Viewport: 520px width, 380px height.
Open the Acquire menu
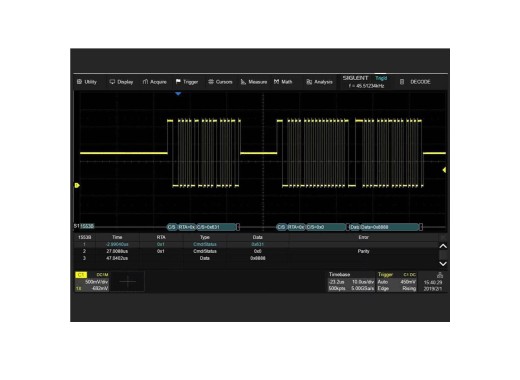155,82
